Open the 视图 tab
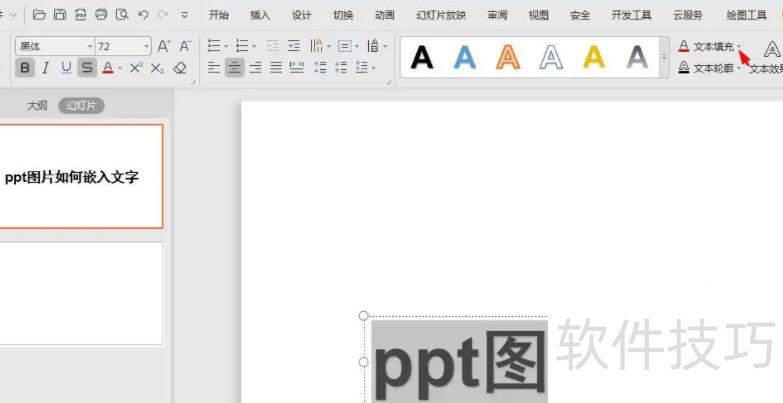This screenshot has height=403, width=783. pyautogui.click(x=538, y=15)
